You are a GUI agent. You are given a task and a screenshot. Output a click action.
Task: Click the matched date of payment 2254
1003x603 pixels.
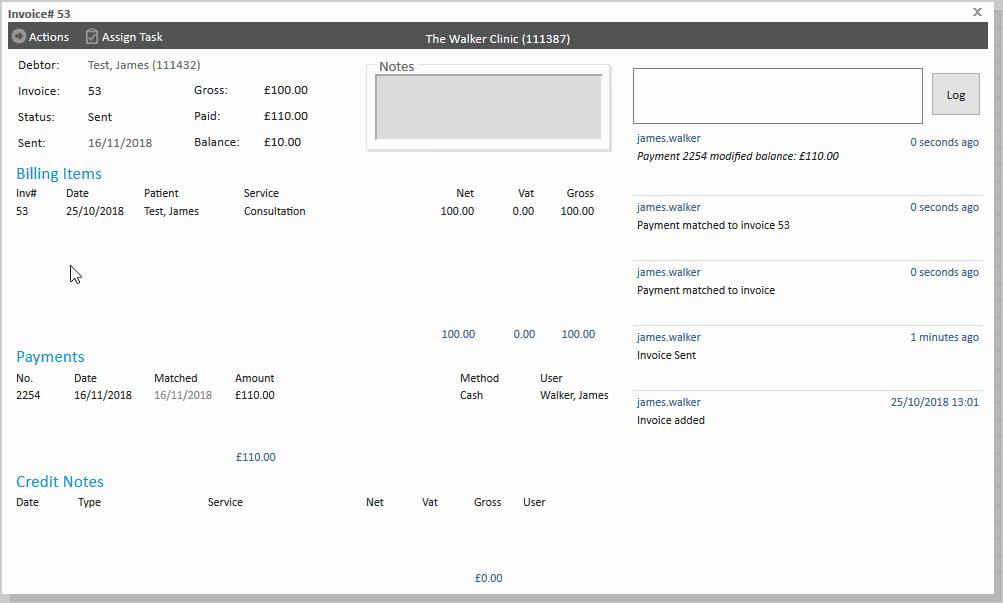(182, 395)
